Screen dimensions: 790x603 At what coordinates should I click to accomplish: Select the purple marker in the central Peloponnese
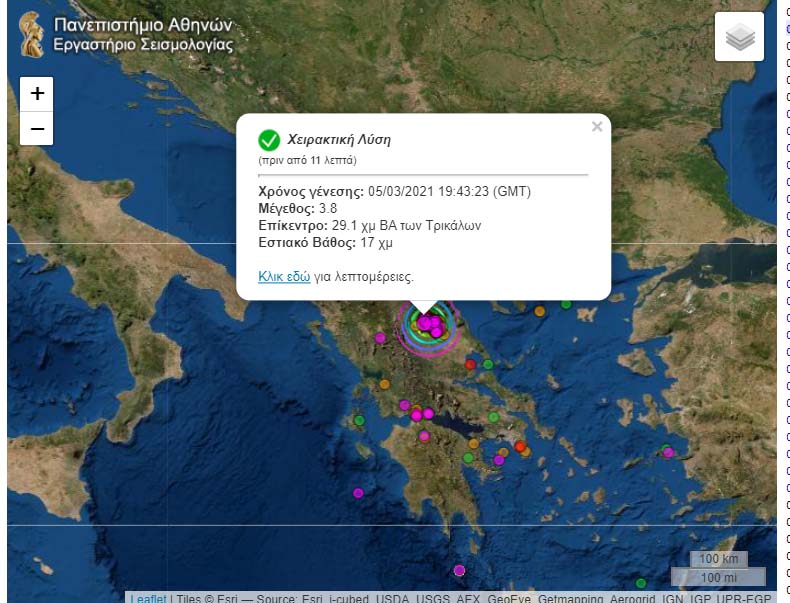(424, 436)
